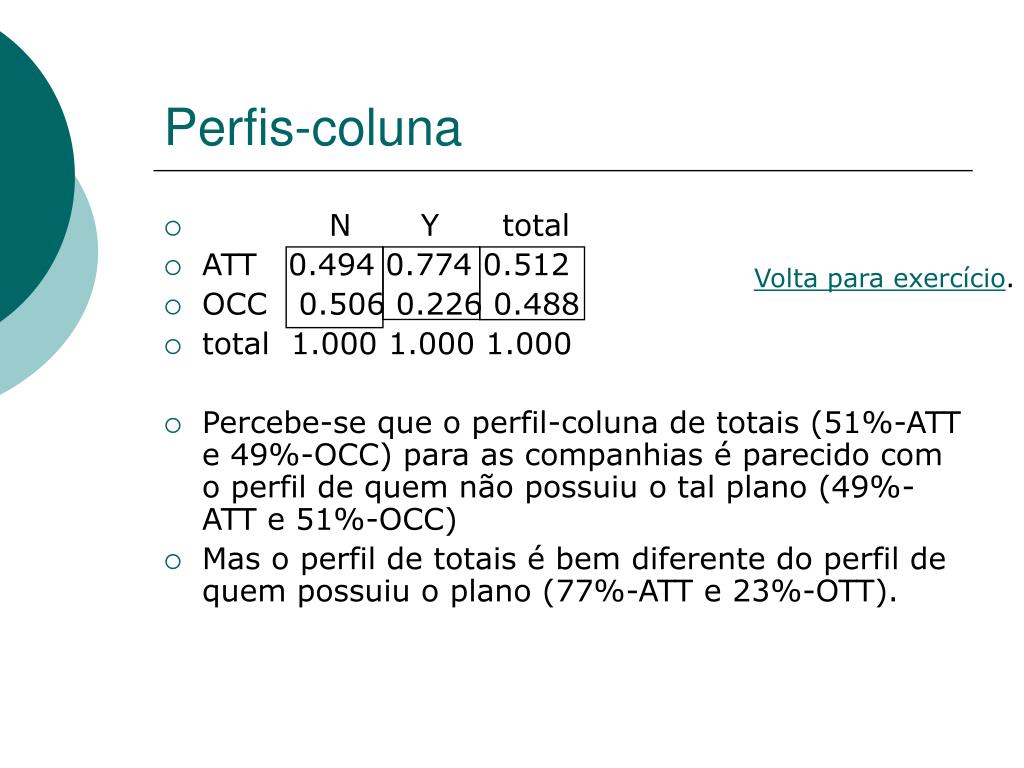Select the 'N' column header
Screen dimensions: 1024x768
tap(340, 226)
